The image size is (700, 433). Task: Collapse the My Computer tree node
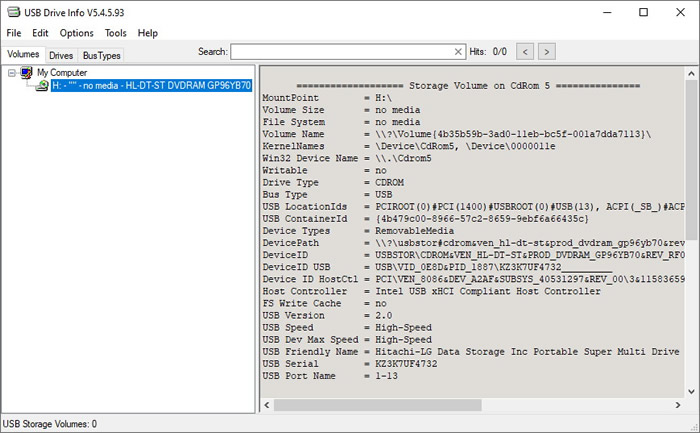[12, 73]
